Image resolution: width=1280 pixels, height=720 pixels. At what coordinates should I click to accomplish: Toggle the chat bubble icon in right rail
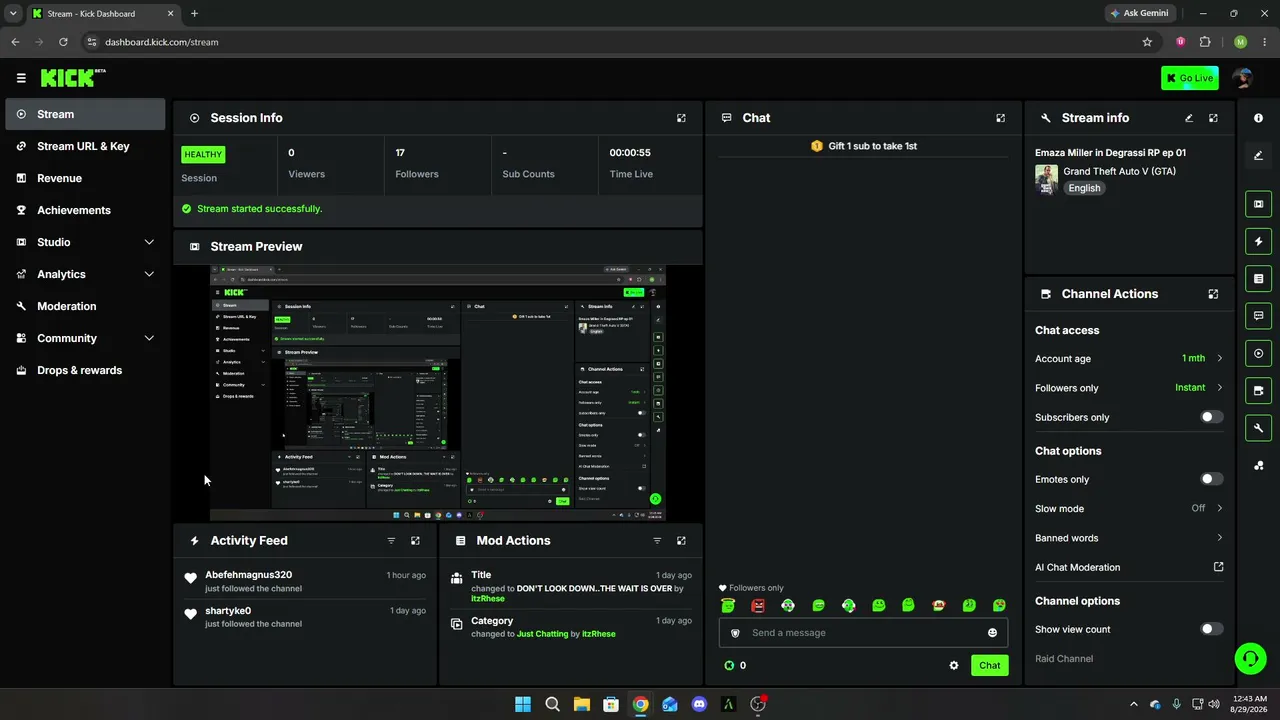[1258, 316]
